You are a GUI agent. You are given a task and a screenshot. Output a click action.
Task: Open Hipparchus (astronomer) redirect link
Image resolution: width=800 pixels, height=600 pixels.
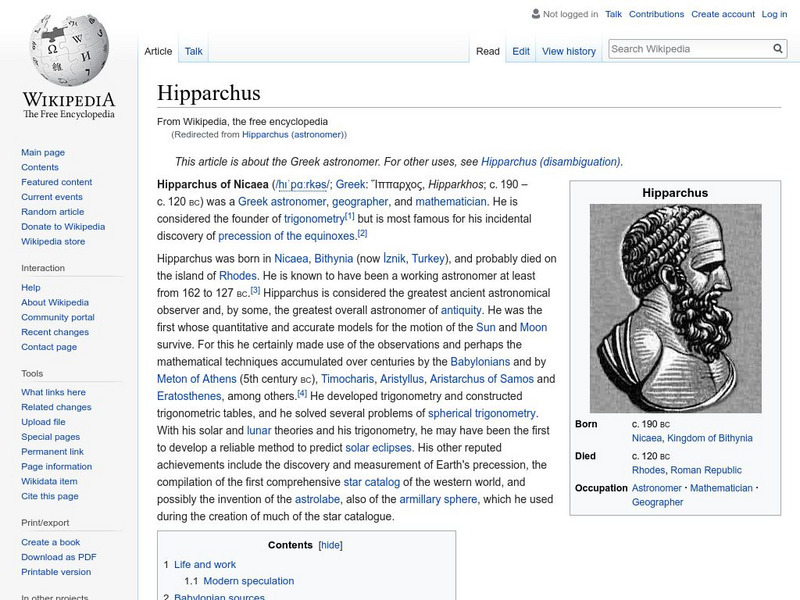click(x=293, y=134)
